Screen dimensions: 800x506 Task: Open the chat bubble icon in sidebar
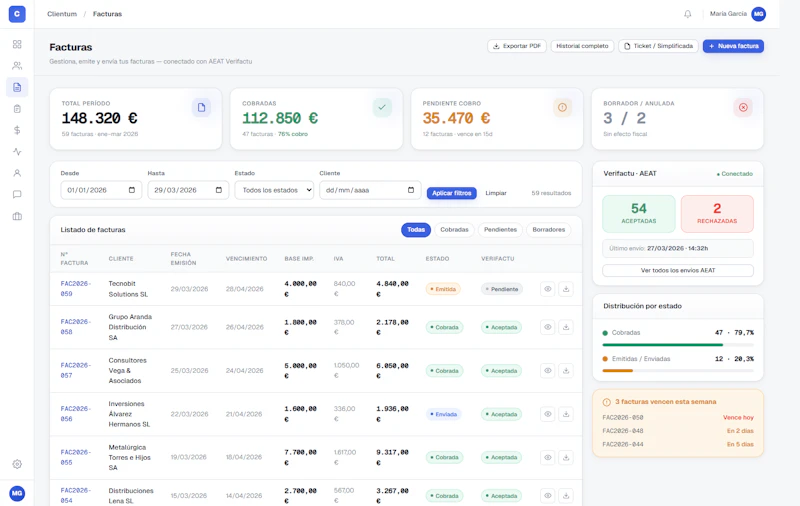point(17,194)
